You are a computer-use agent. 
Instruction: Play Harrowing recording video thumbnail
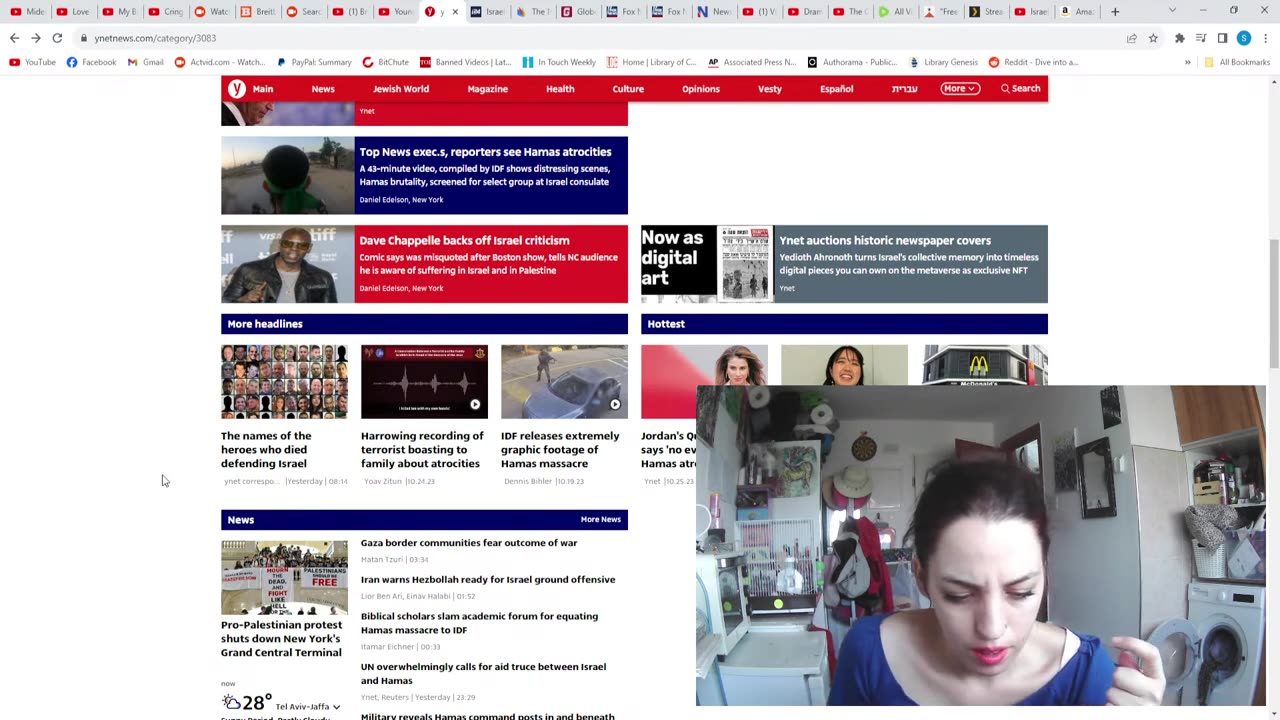tap(424, 382)
